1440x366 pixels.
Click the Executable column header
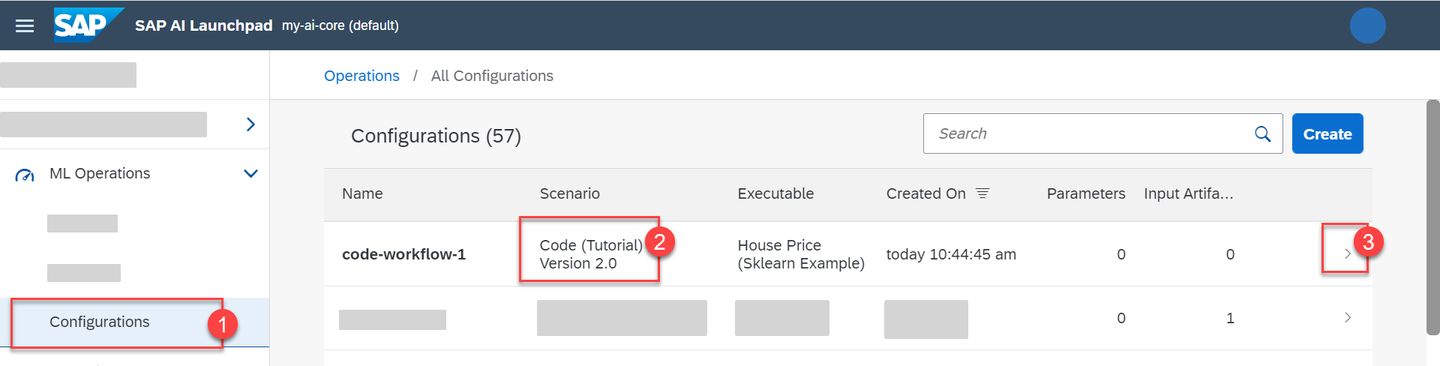pos(776,194)
